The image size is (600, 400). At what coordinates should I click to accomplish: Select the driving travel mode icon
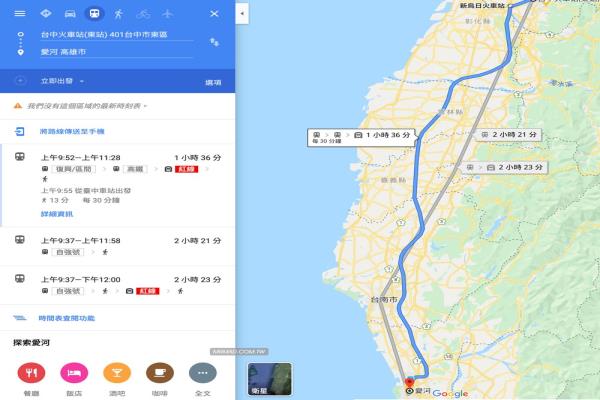(70, 14)
